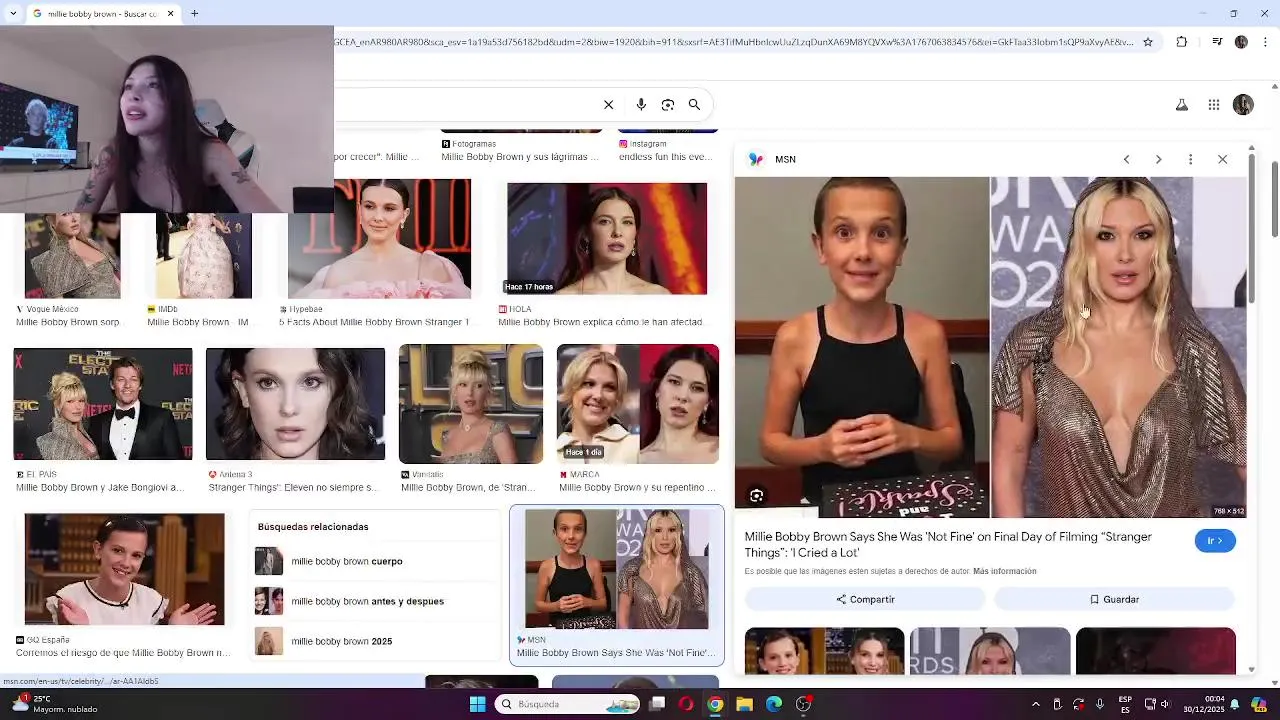The height and width of the screenshot is (720, 1280).
Task: Open the MARCA image result thumbnail
Action: (638, 404)
